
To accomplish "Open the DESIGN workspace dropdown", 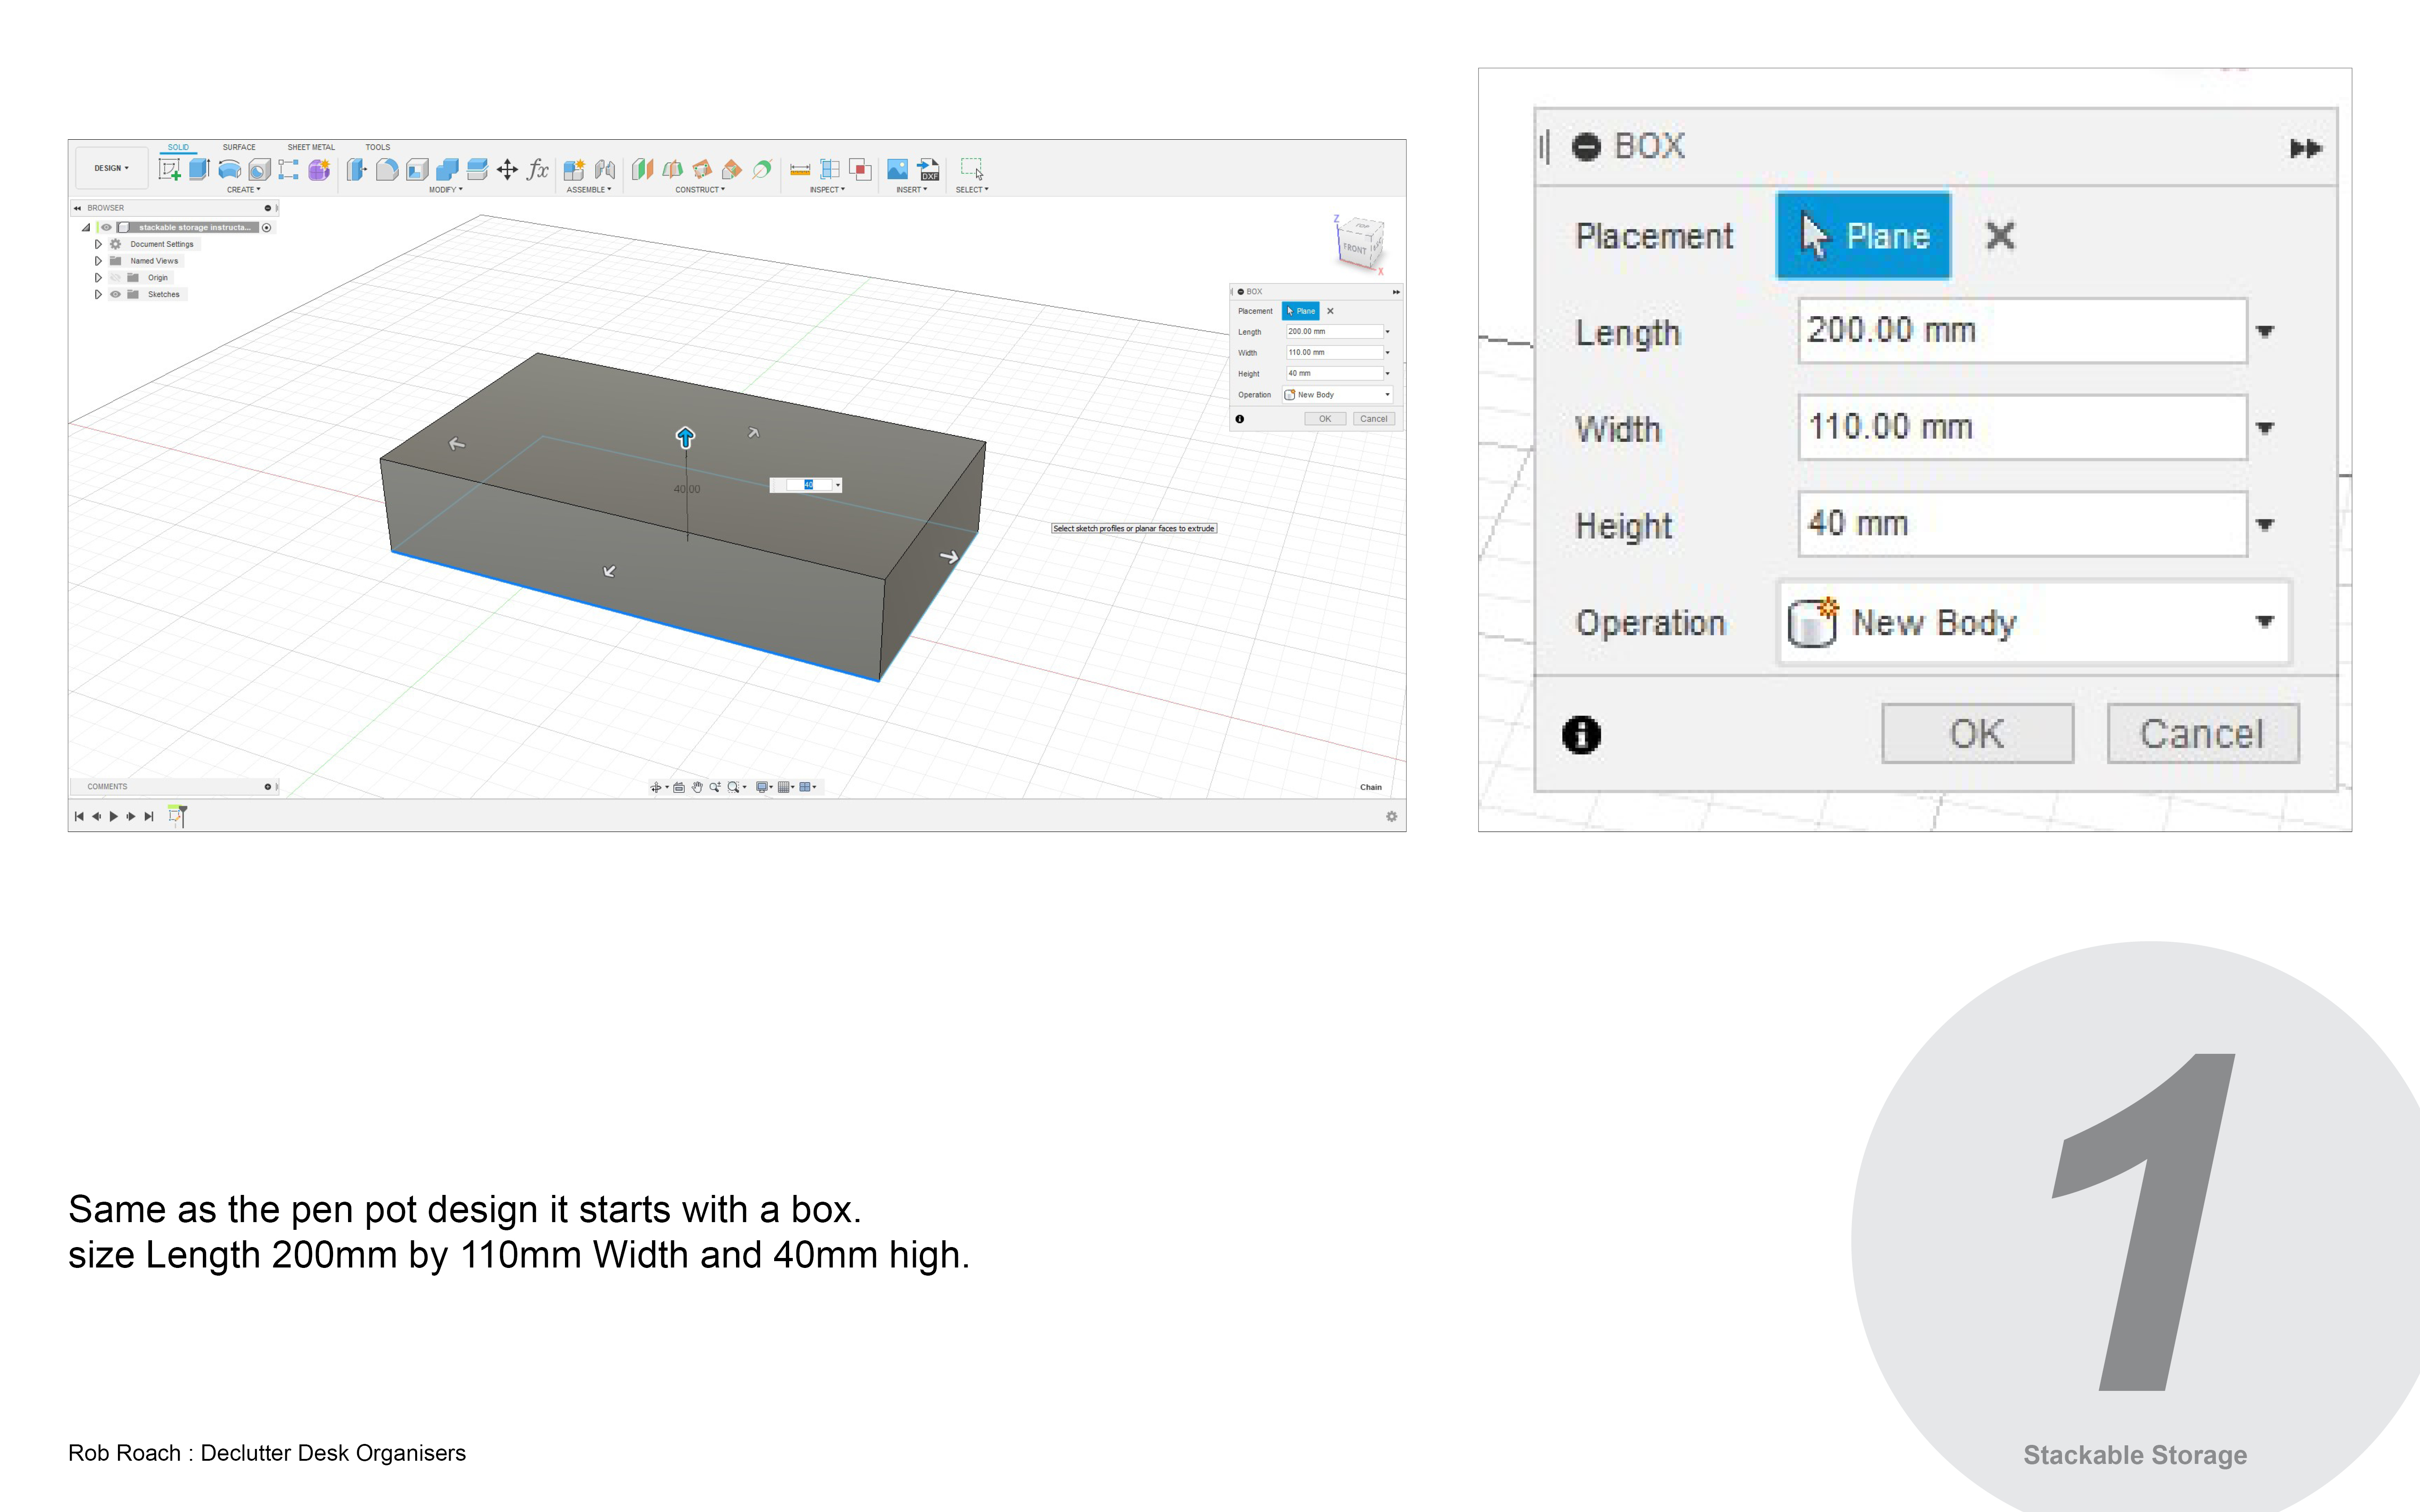I will (x=111, y=168).
